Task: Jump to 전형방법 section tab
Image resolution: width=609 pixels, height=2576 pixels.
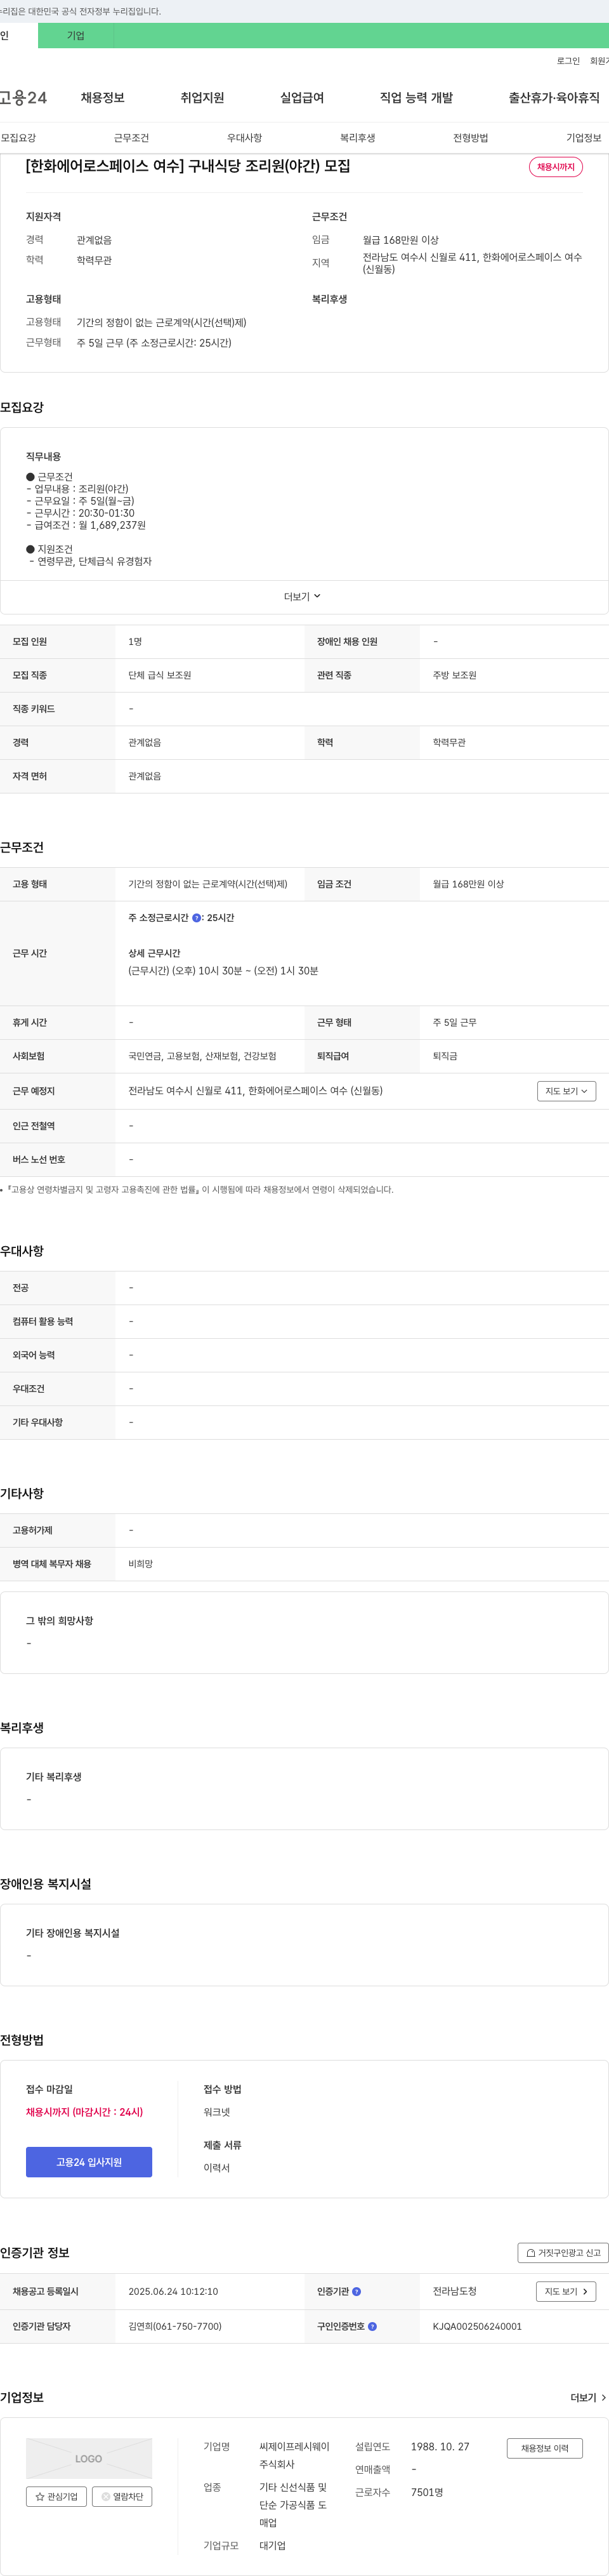Action: pyautogui.click(x=470, y=138)
